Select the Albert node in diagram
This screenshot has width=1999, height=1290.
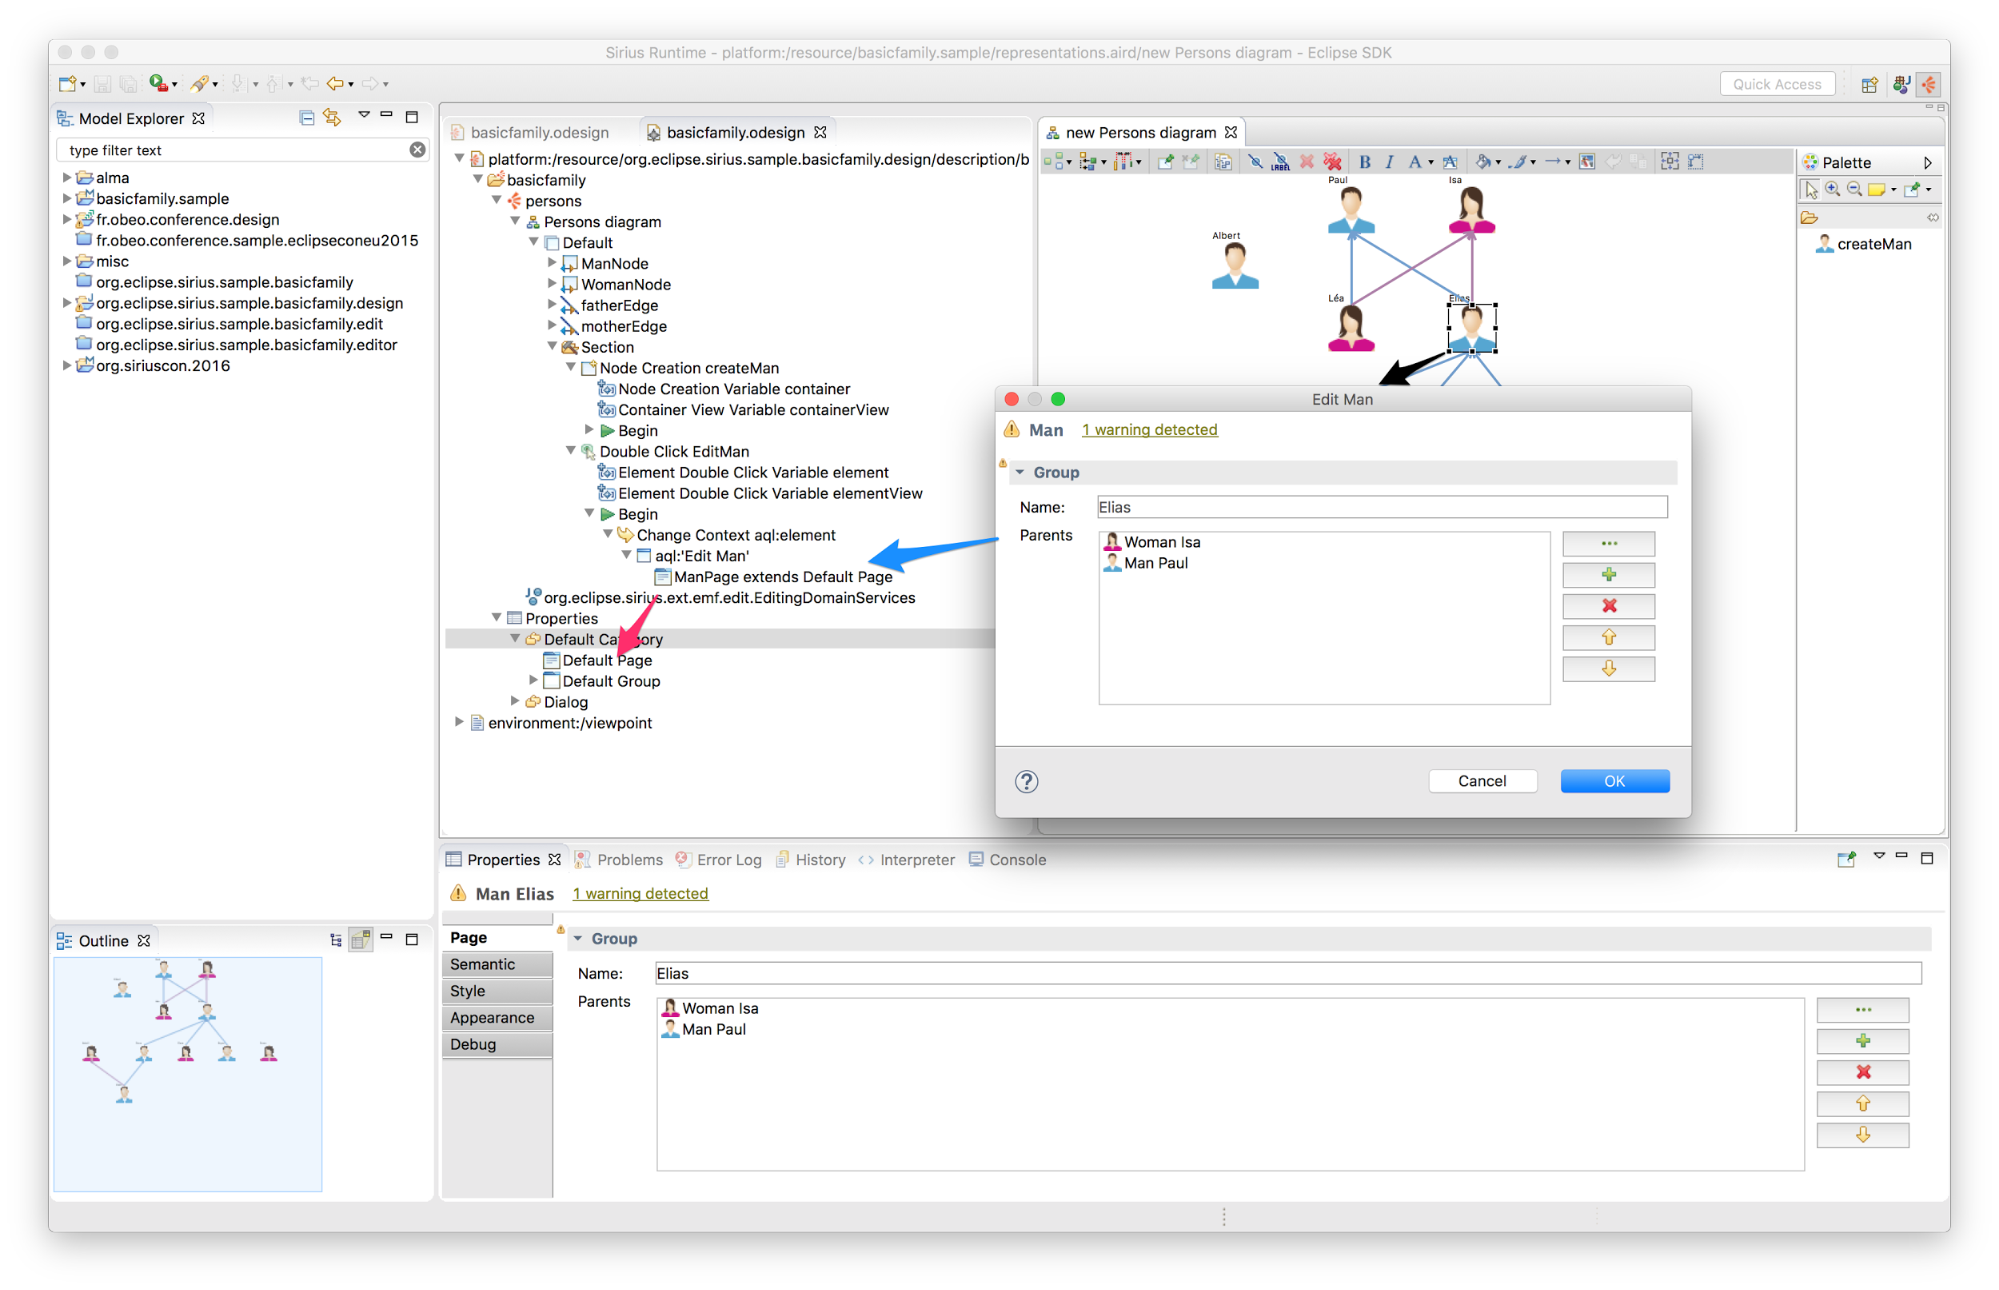click(x=1234, y=266)
